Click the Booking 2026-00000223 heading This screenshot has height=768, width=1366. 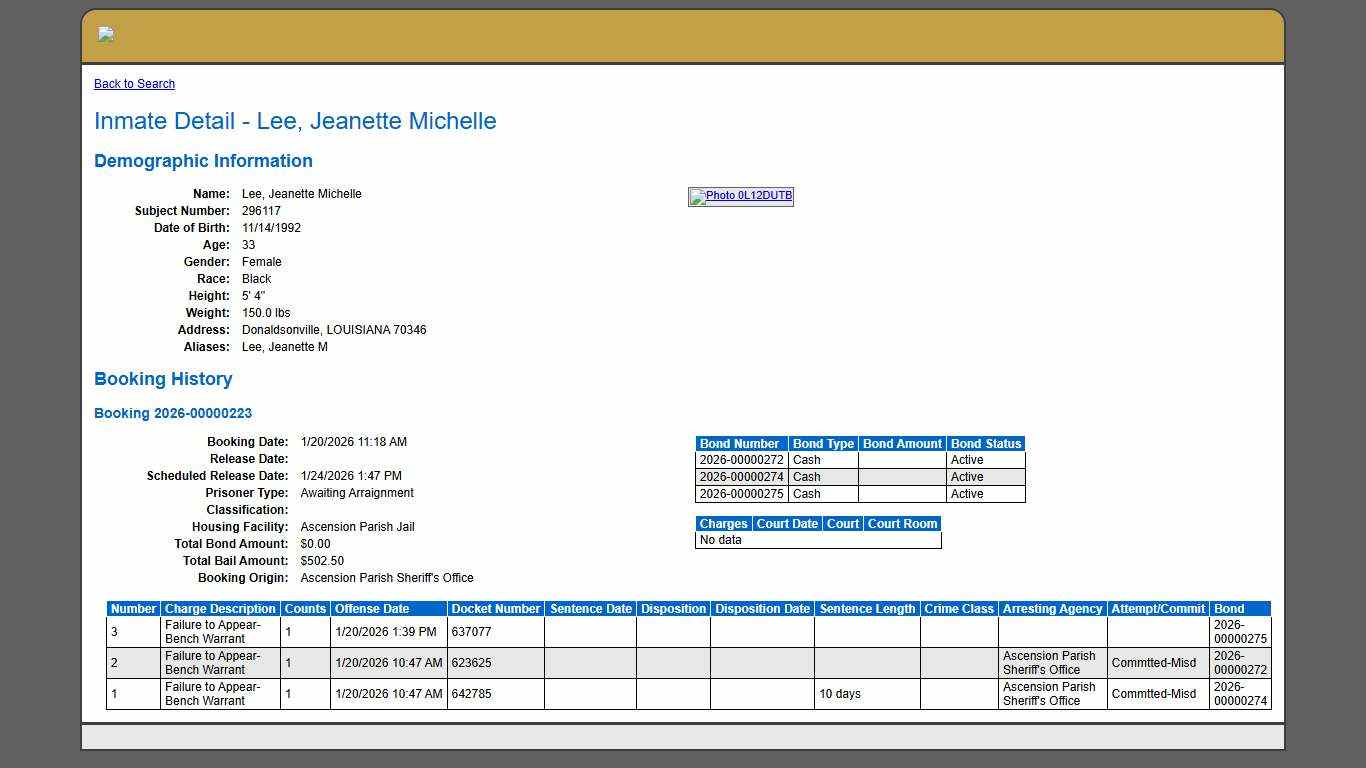[173, 414]
